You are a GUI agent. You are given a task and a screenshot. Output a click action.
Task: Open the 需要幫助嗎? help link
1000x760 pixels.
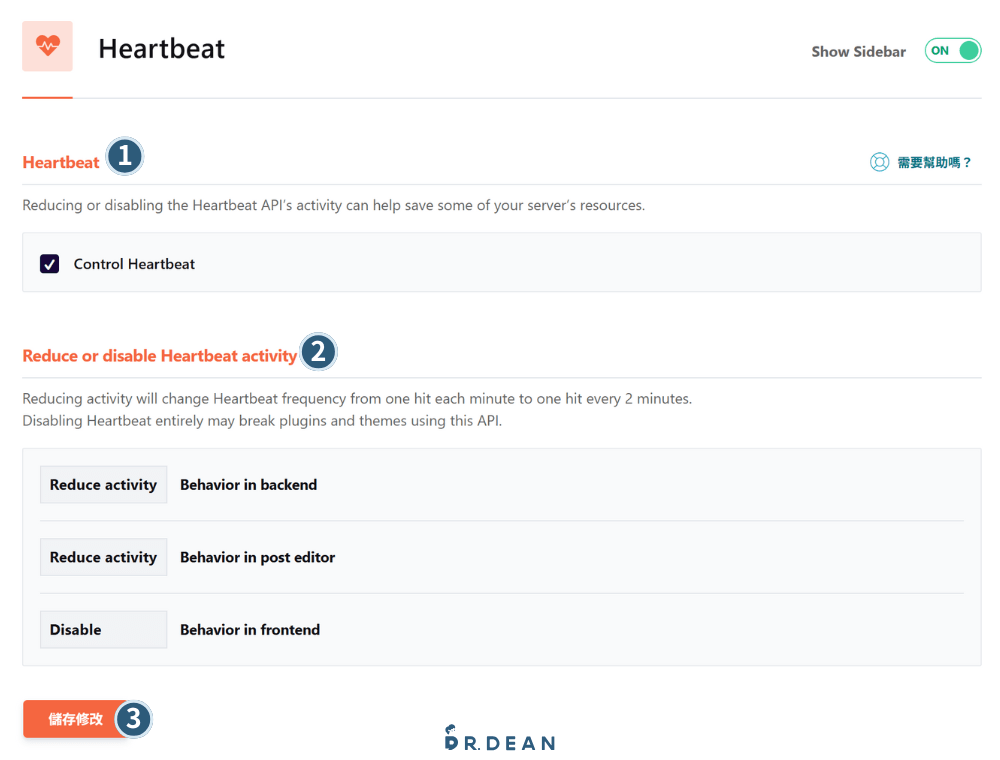934,162
